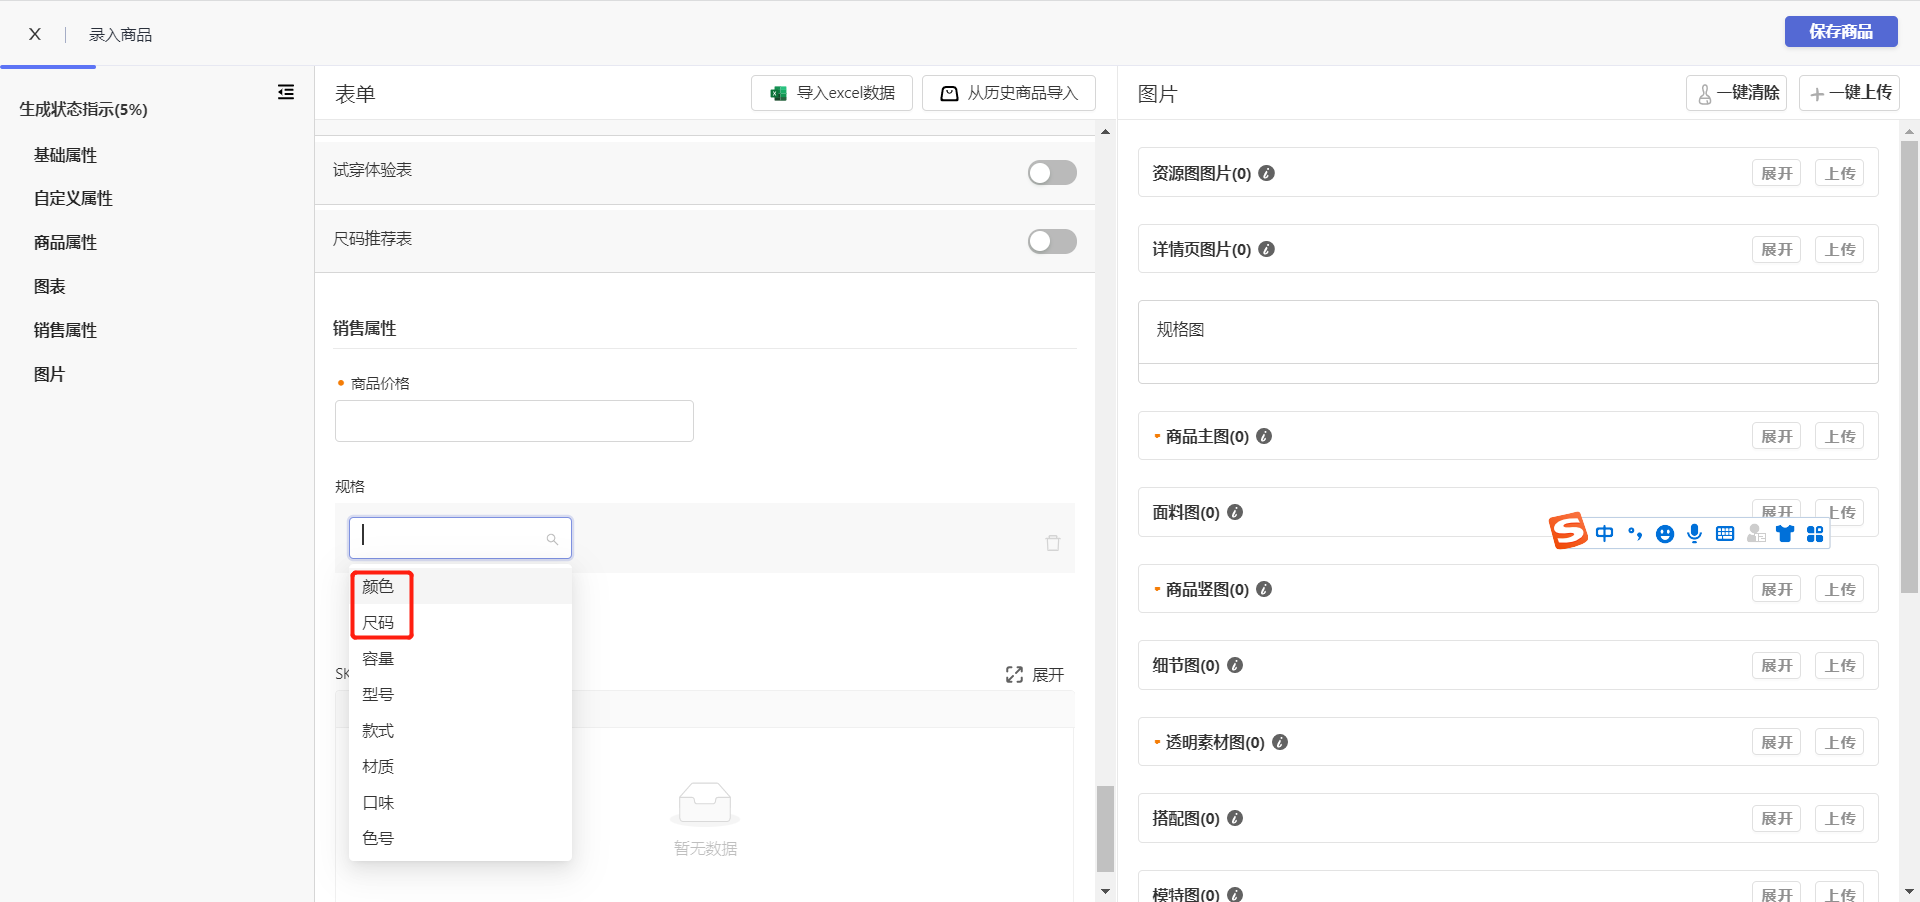Viewport: 1920px width, 902px height.
Task: Choose 材质 option in the dropdown list
Action: (378, 767)
